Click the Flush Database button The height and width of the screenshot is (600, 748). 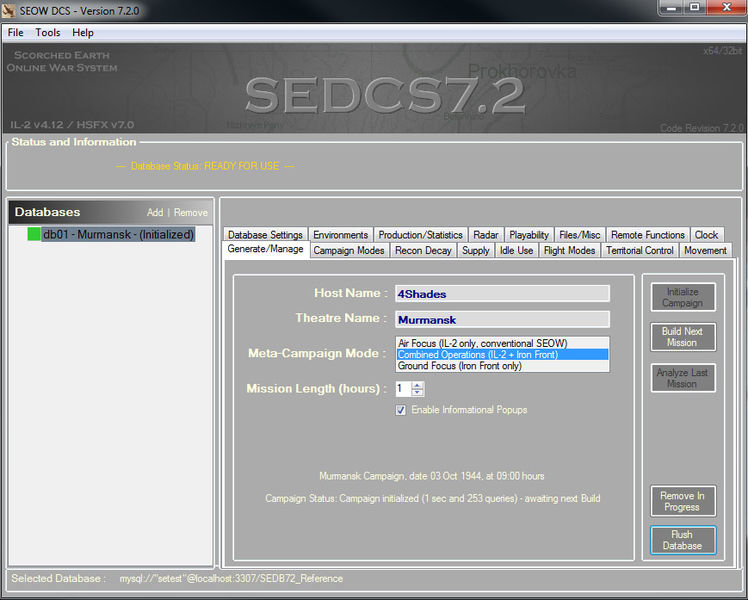coord(682,540)
